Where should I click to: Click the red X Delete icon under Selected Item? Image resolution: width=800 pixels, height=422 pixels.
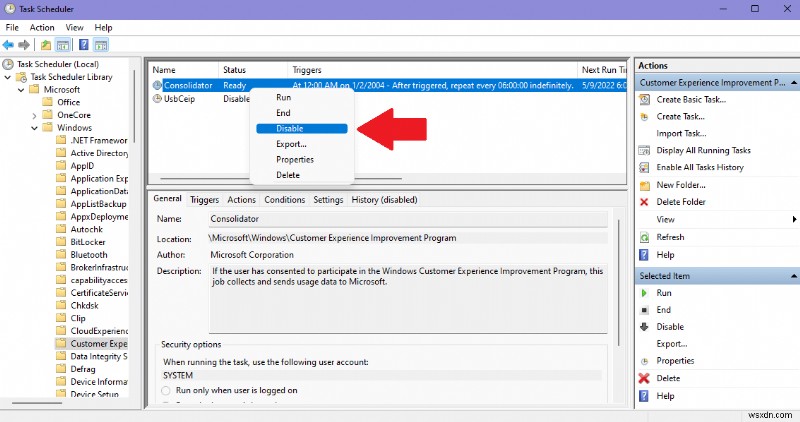point(644,378)
